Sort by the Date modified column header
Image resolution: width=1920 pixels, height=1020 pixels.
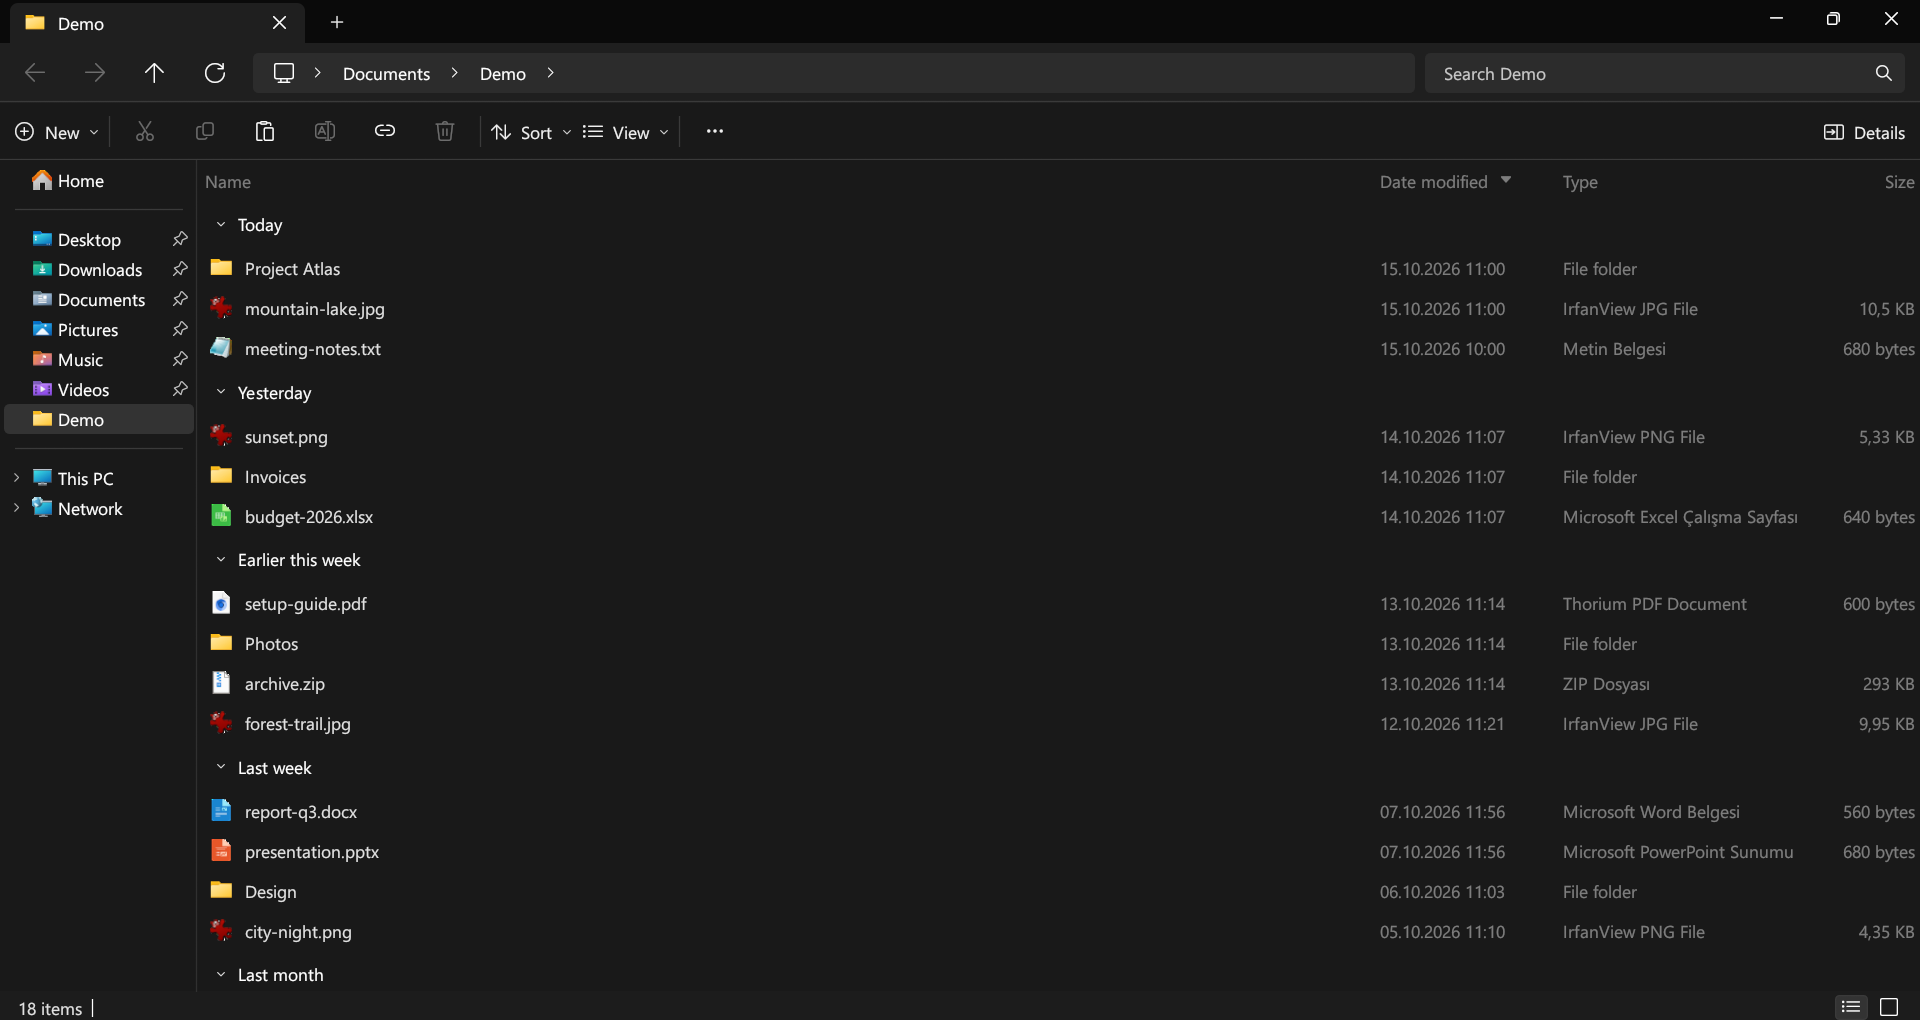coord(1434,182)
